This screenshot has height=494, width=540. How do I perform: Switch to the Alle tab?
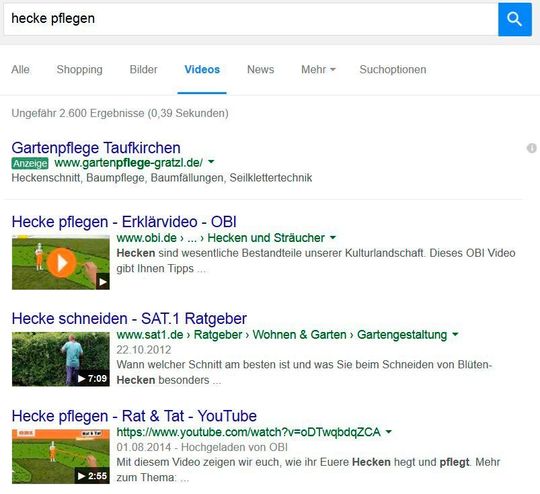click(20, 70)
